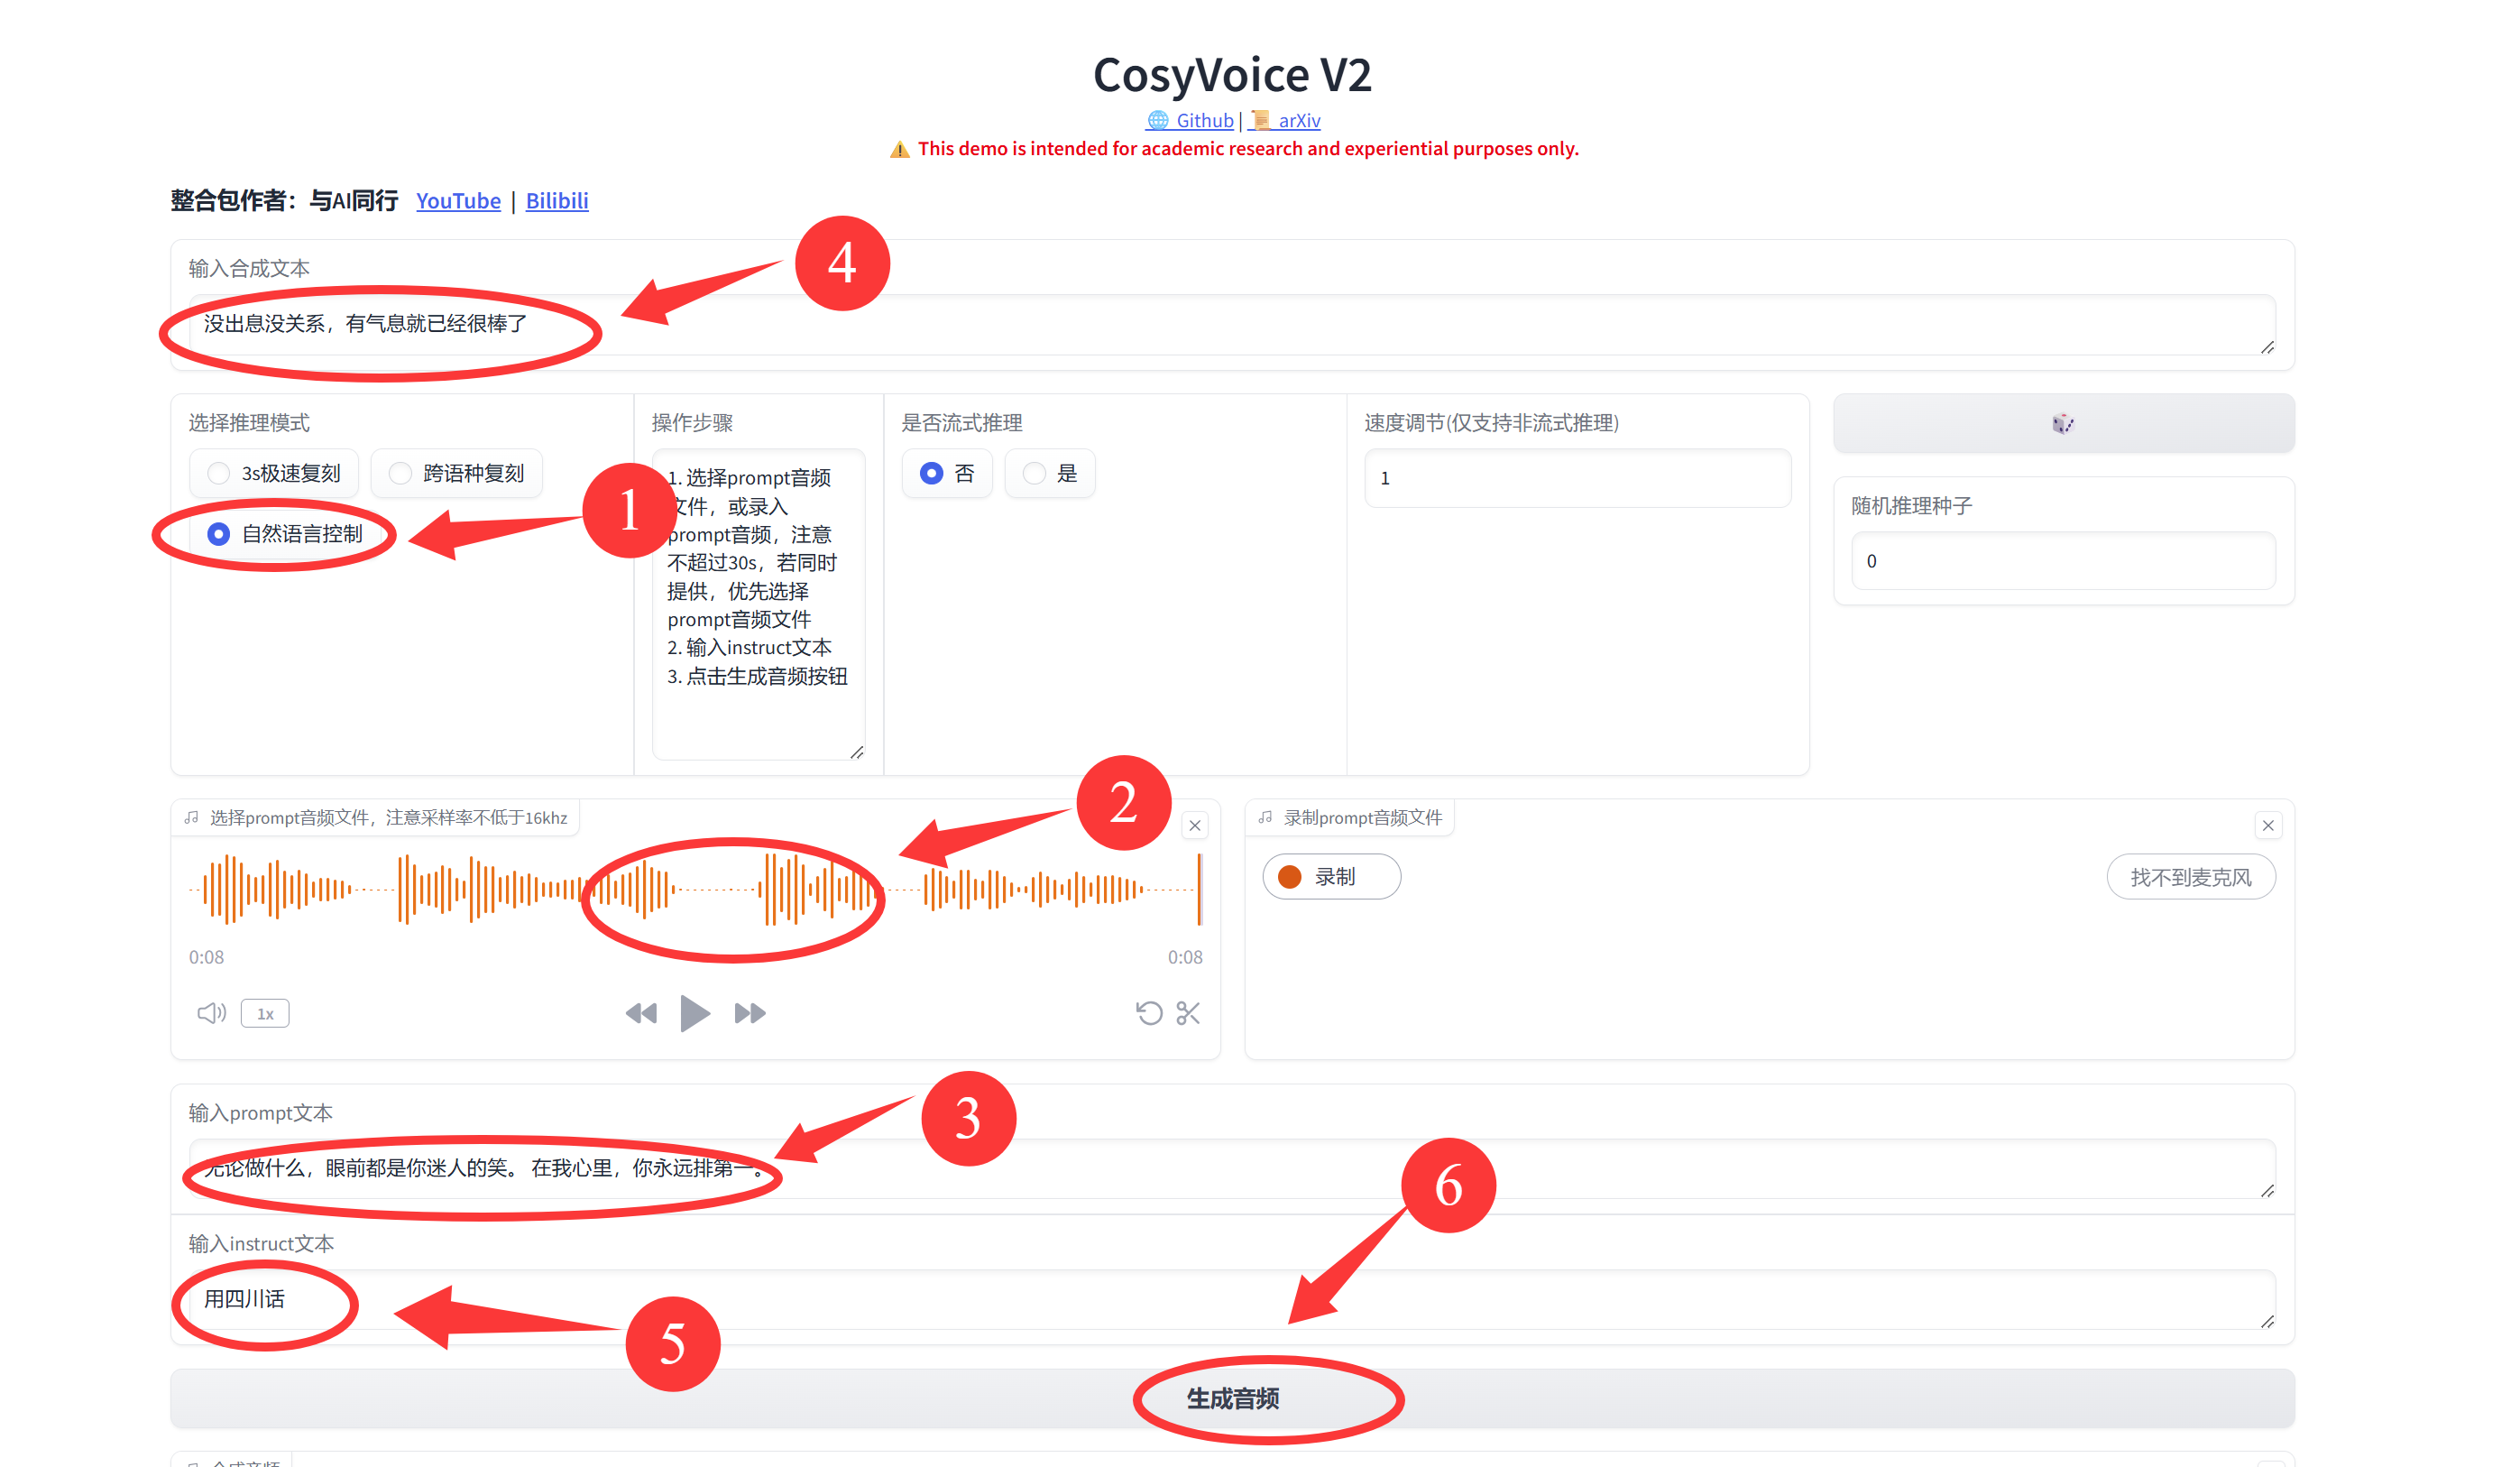Visit the Bilibili link
Image resolution: width=2520 pixels, height=1467 pixels.
tap(557, 201)
